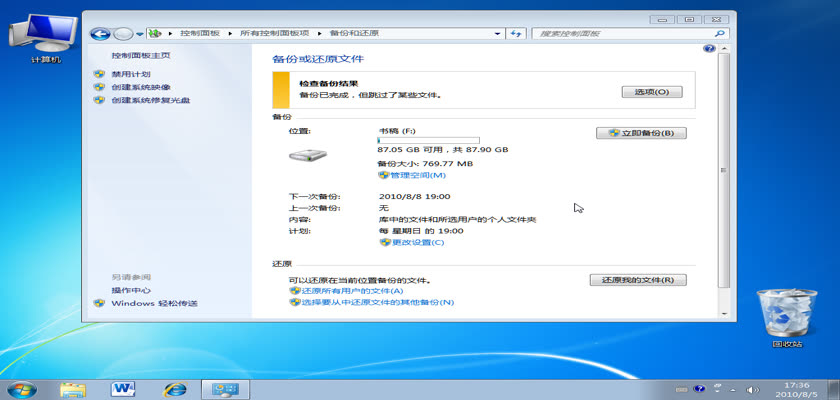840x400 pixels.
Task: Open the recent pages dropdown arrow
Action: click(x=139, y=34)
